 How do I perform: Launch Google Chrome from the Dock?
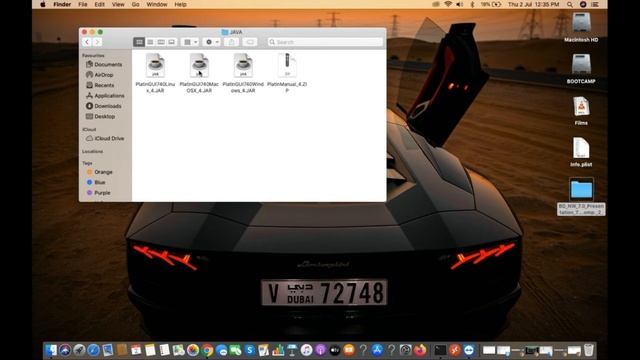[207, 350]
